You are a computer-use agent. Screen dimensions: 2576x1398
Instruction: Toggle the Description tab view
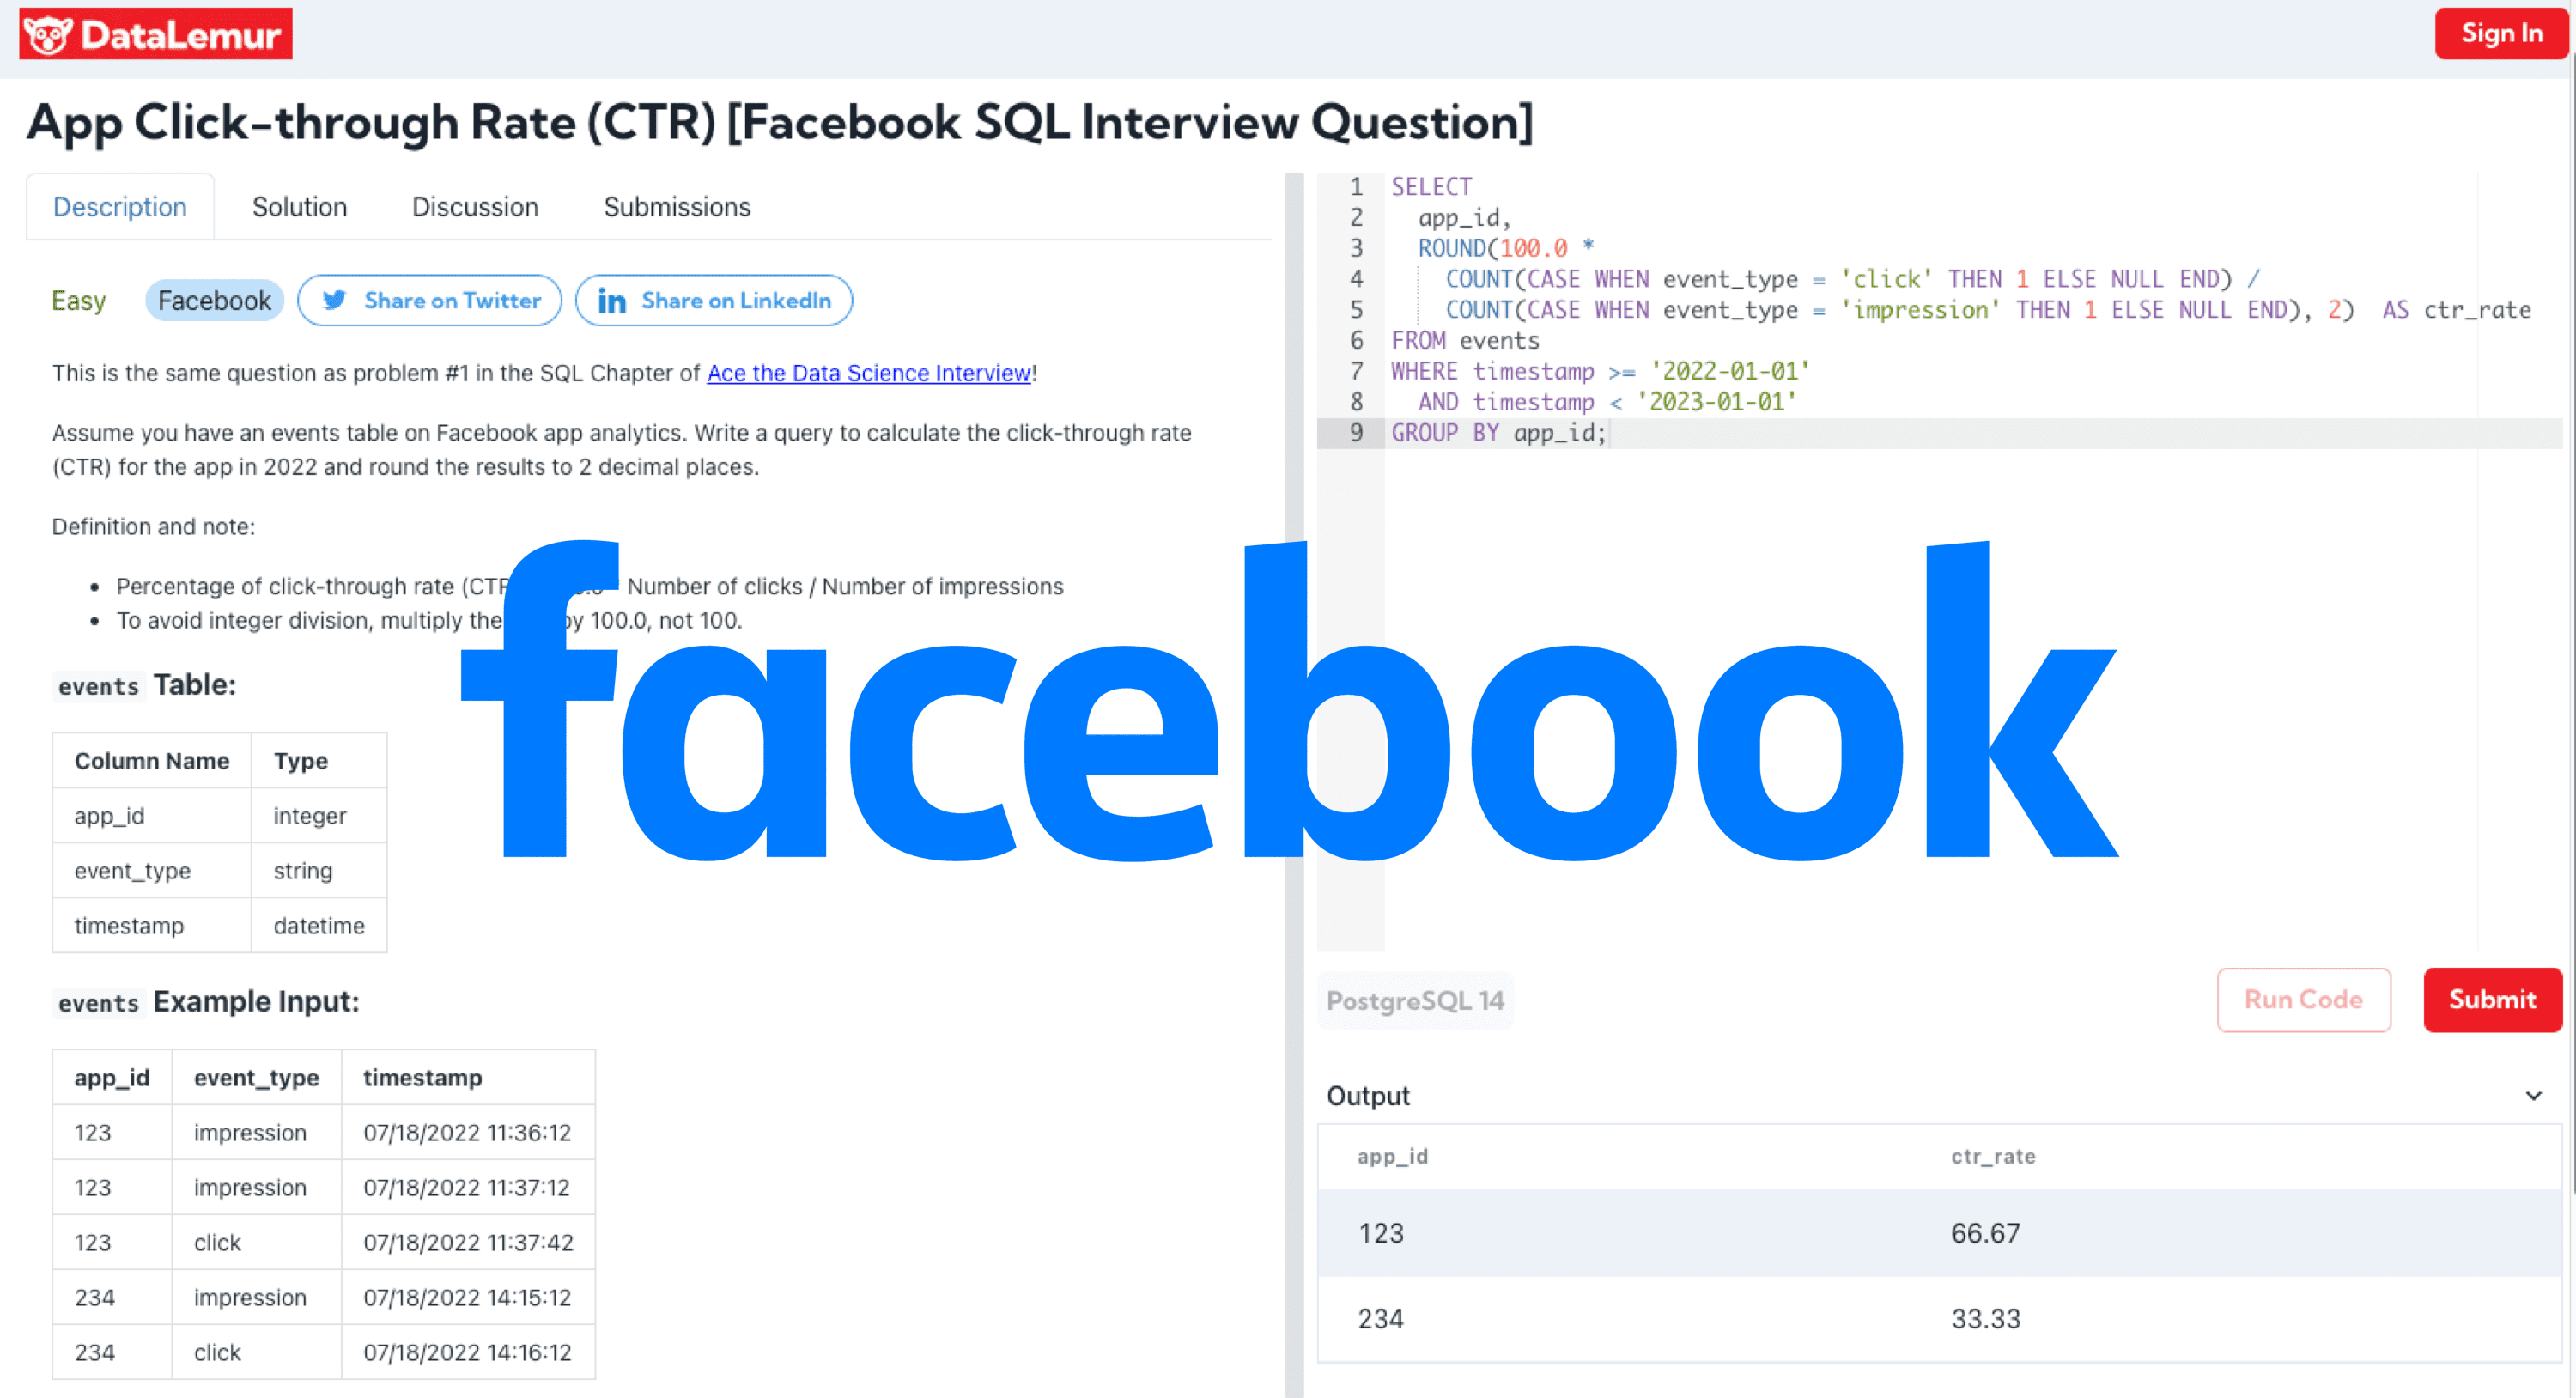point(120,205)
